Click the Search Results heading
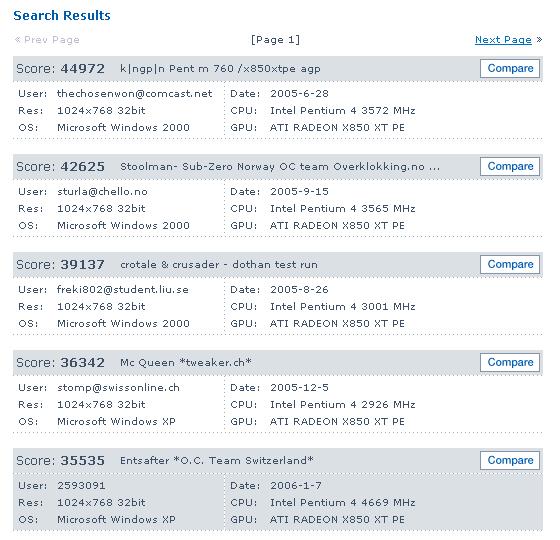This screenshot has width=560, height=540. click(x=62, y=16)
